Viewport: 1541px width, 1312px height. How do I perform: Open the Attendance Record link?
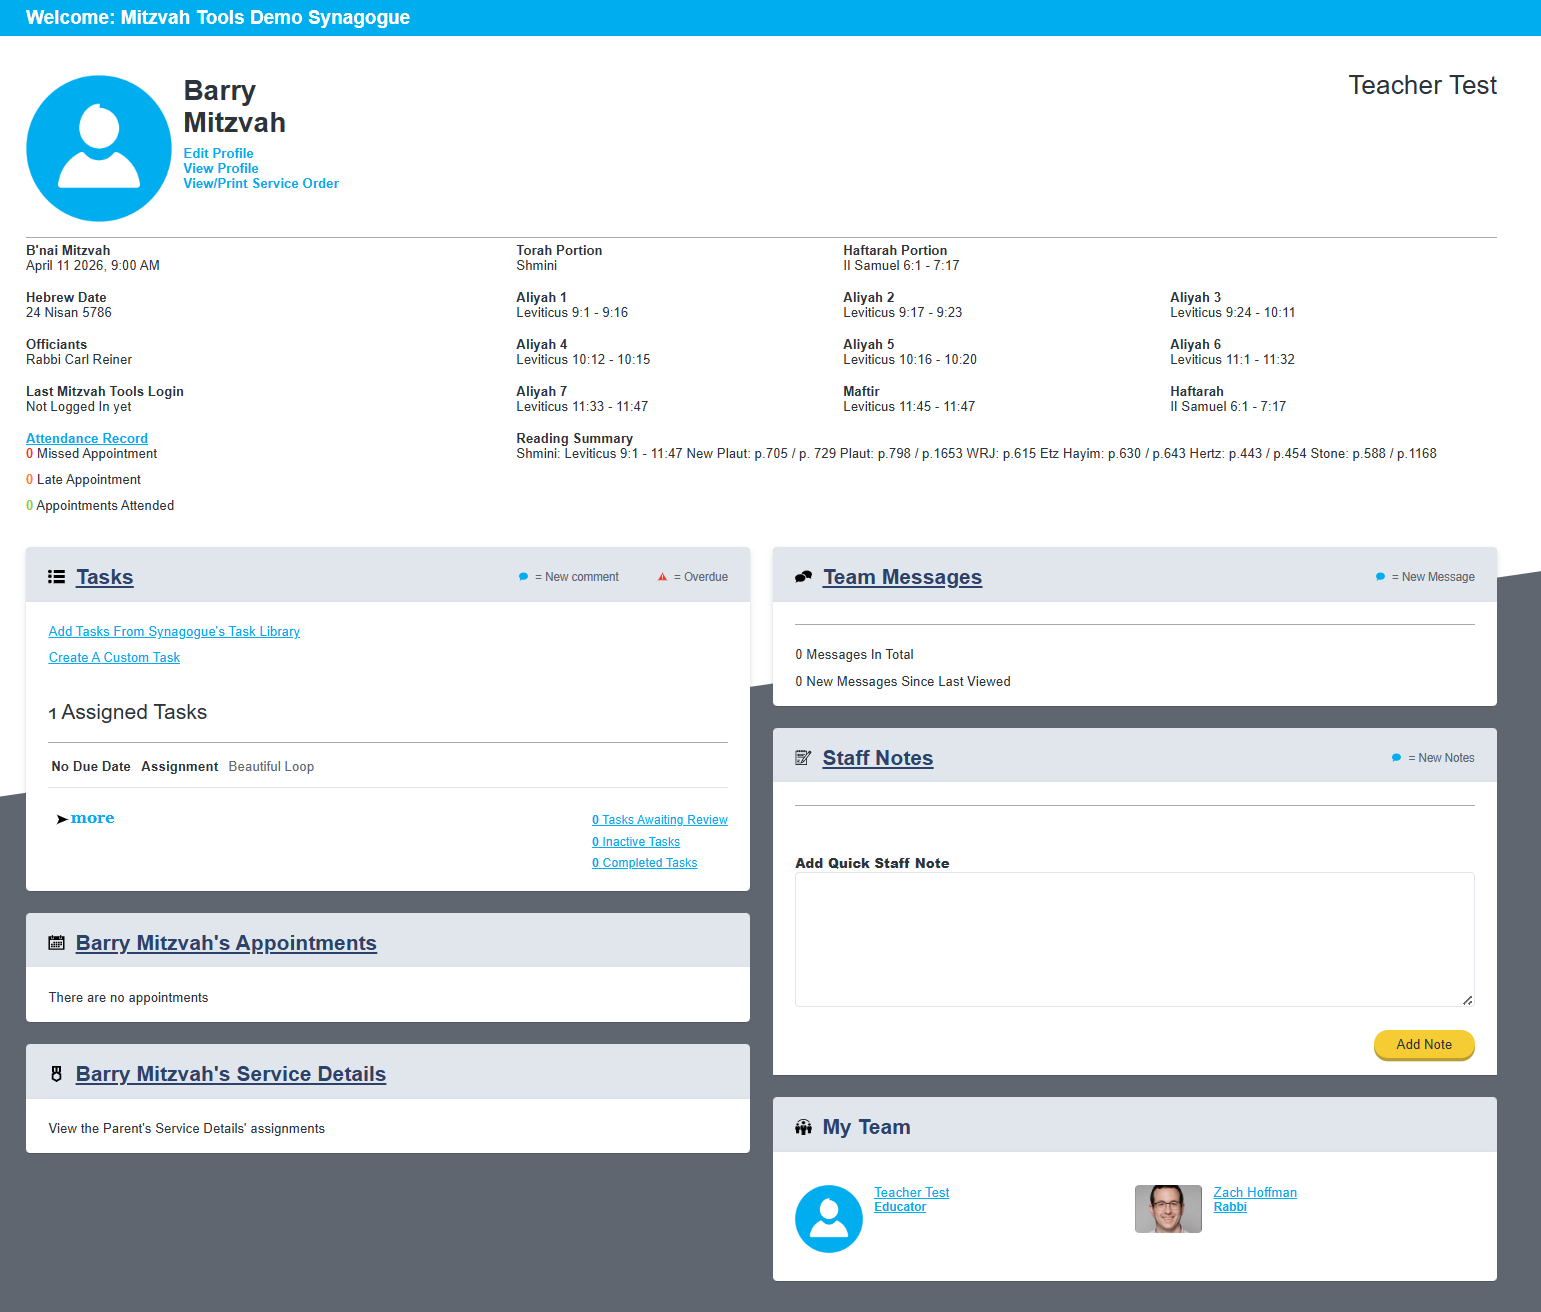(87, 438)
